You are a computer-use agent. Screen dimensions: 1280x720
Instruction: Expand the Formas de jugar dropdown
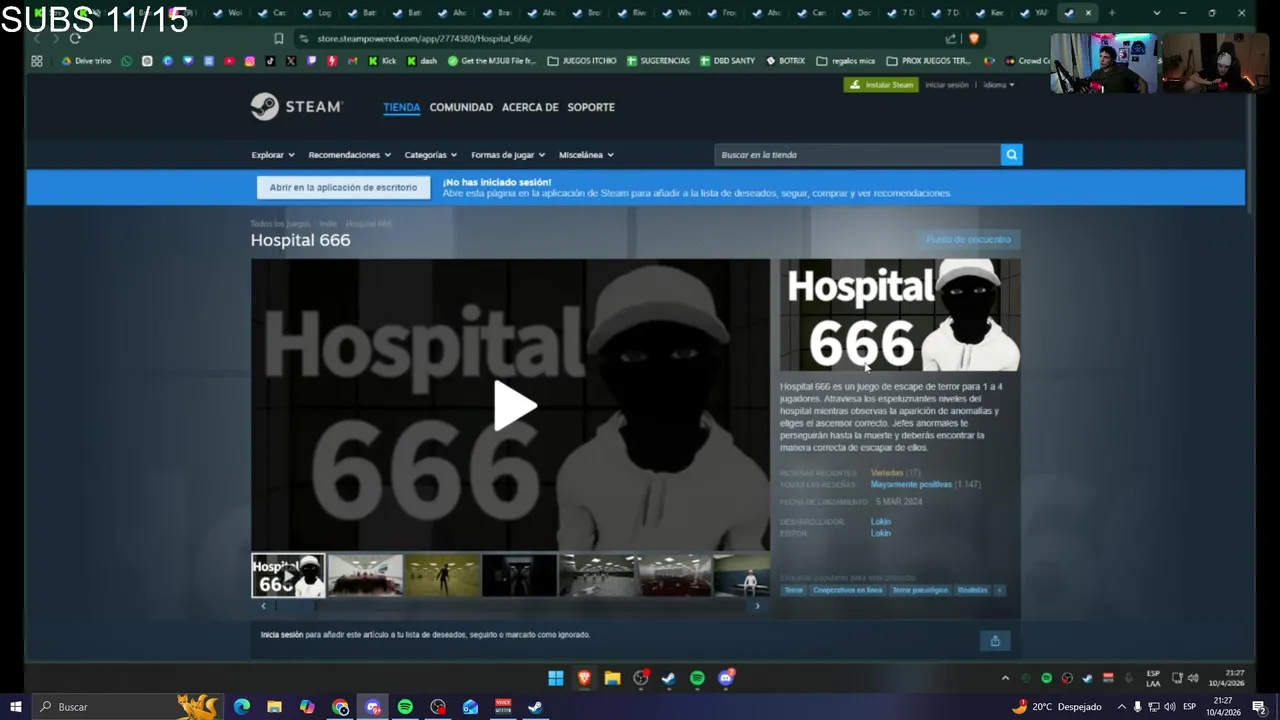coord(508,155)
